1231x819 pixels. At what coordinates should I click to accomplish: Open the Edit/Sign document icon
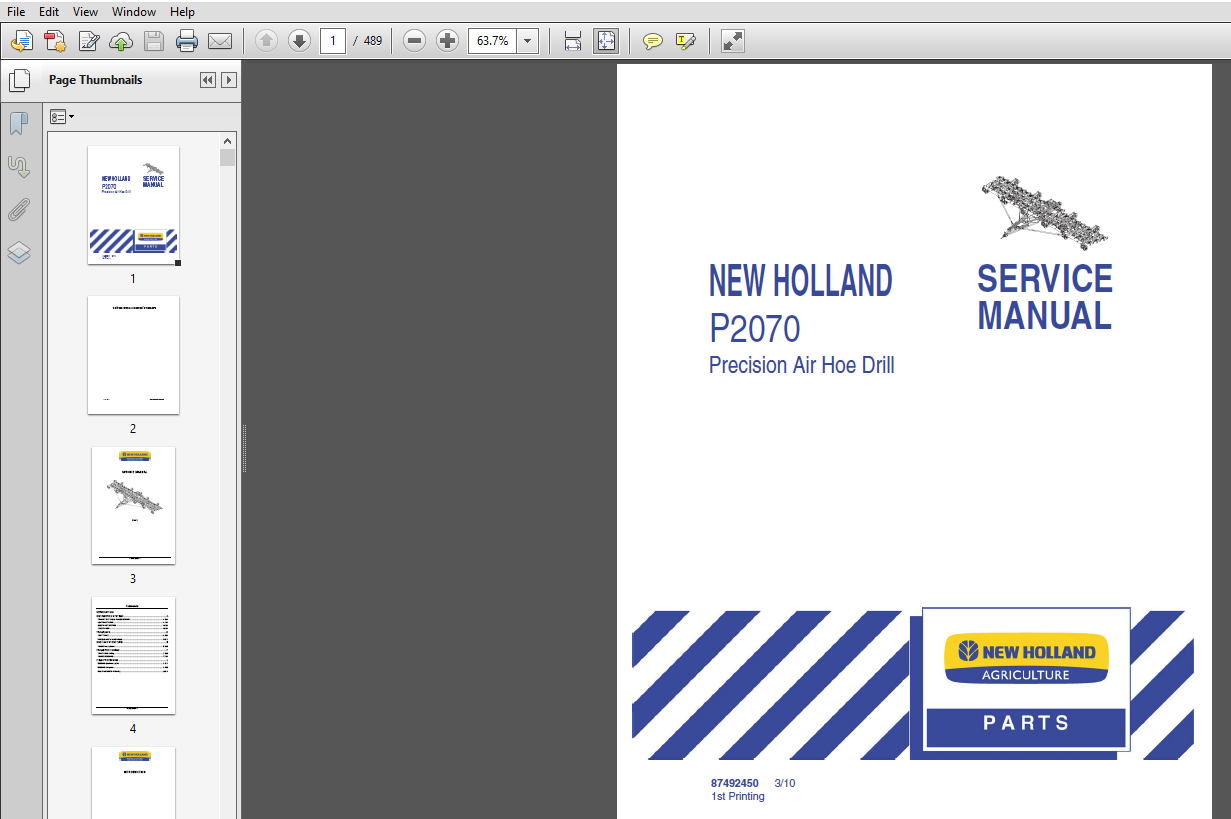[89, 41]
